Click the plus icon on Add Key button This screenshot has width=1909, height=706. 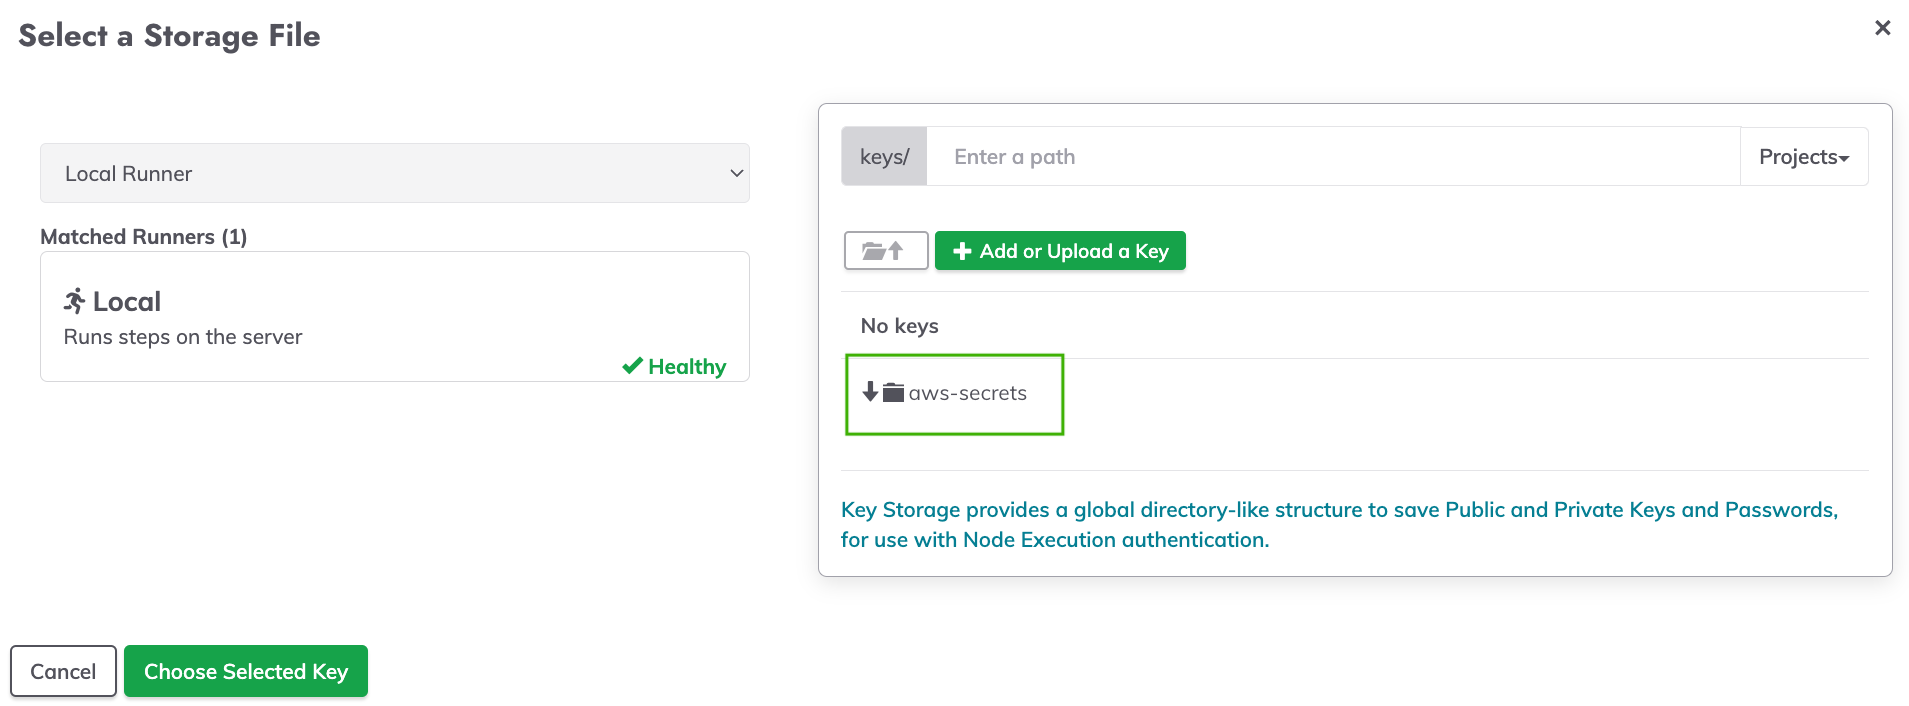click(962, 251)
